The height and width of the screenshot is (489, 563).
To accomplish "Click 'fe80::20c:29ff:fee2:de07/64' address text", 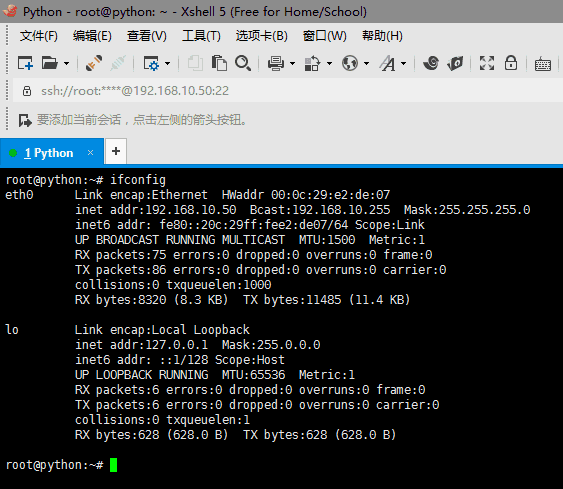I will 254,225.
